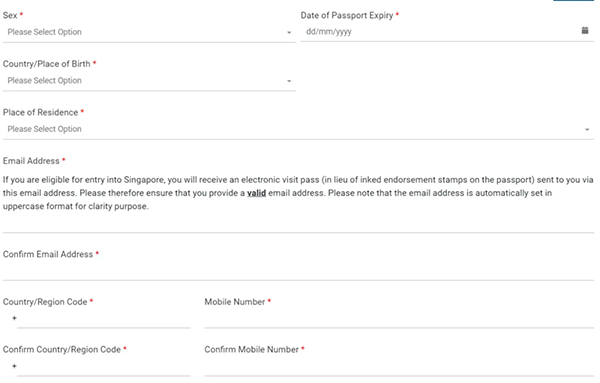Click the Date of Passport Expiry label

coord(347,15)
